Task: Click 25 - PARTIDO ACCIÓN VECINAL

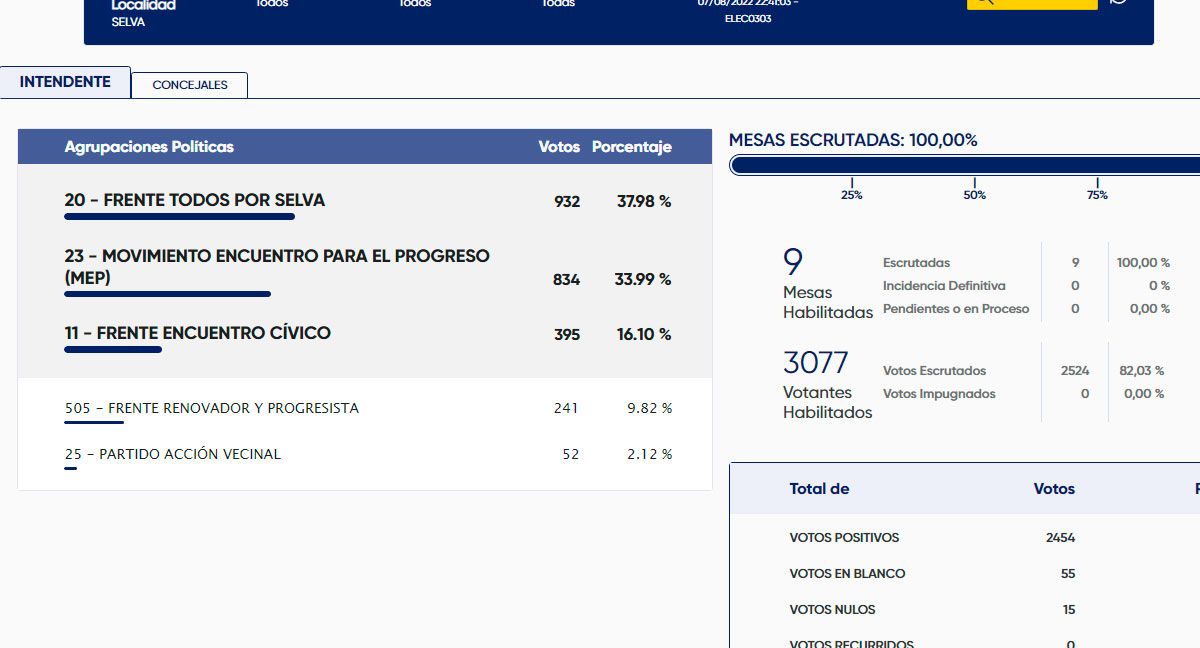Action: click(173, 454)
